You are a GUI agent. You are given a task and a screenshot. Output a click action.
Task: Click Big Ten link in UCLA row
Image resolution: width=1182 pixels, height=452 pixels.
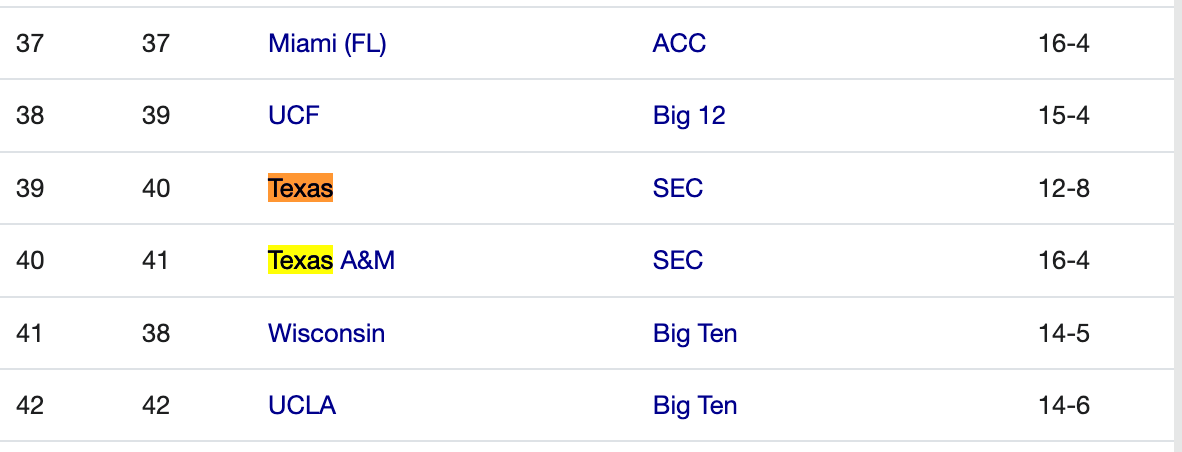pyautogui.click(x=695, y=405)
